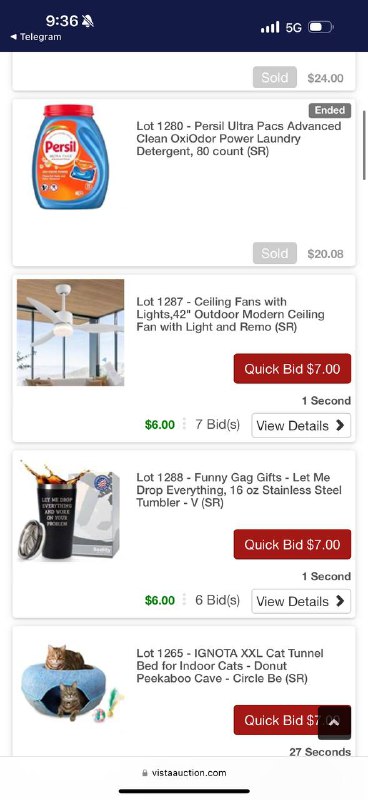This screenshot has width=368, height=800.
Task: Grab the page scrollbar on right edge
Action: click(364, 145)
